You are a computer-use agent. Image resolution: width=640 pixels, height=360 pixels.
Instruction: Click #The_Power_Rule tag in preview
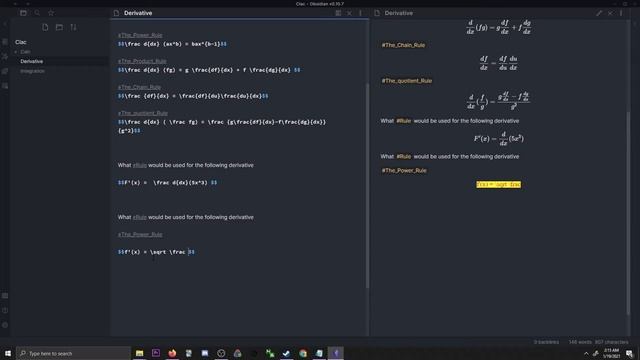[x=404, y=171]
